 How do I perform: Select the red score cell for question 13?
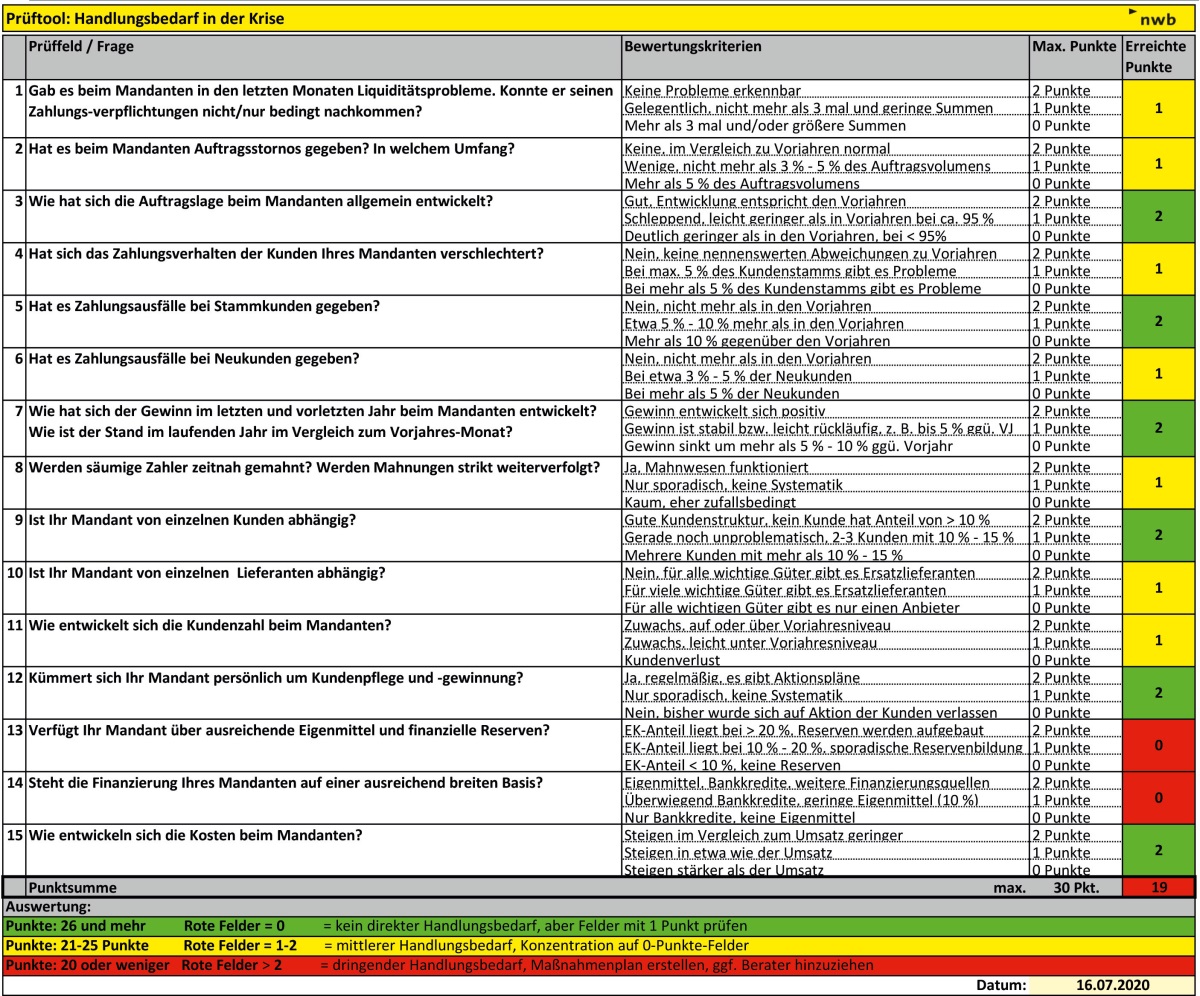pos(1157,746)
